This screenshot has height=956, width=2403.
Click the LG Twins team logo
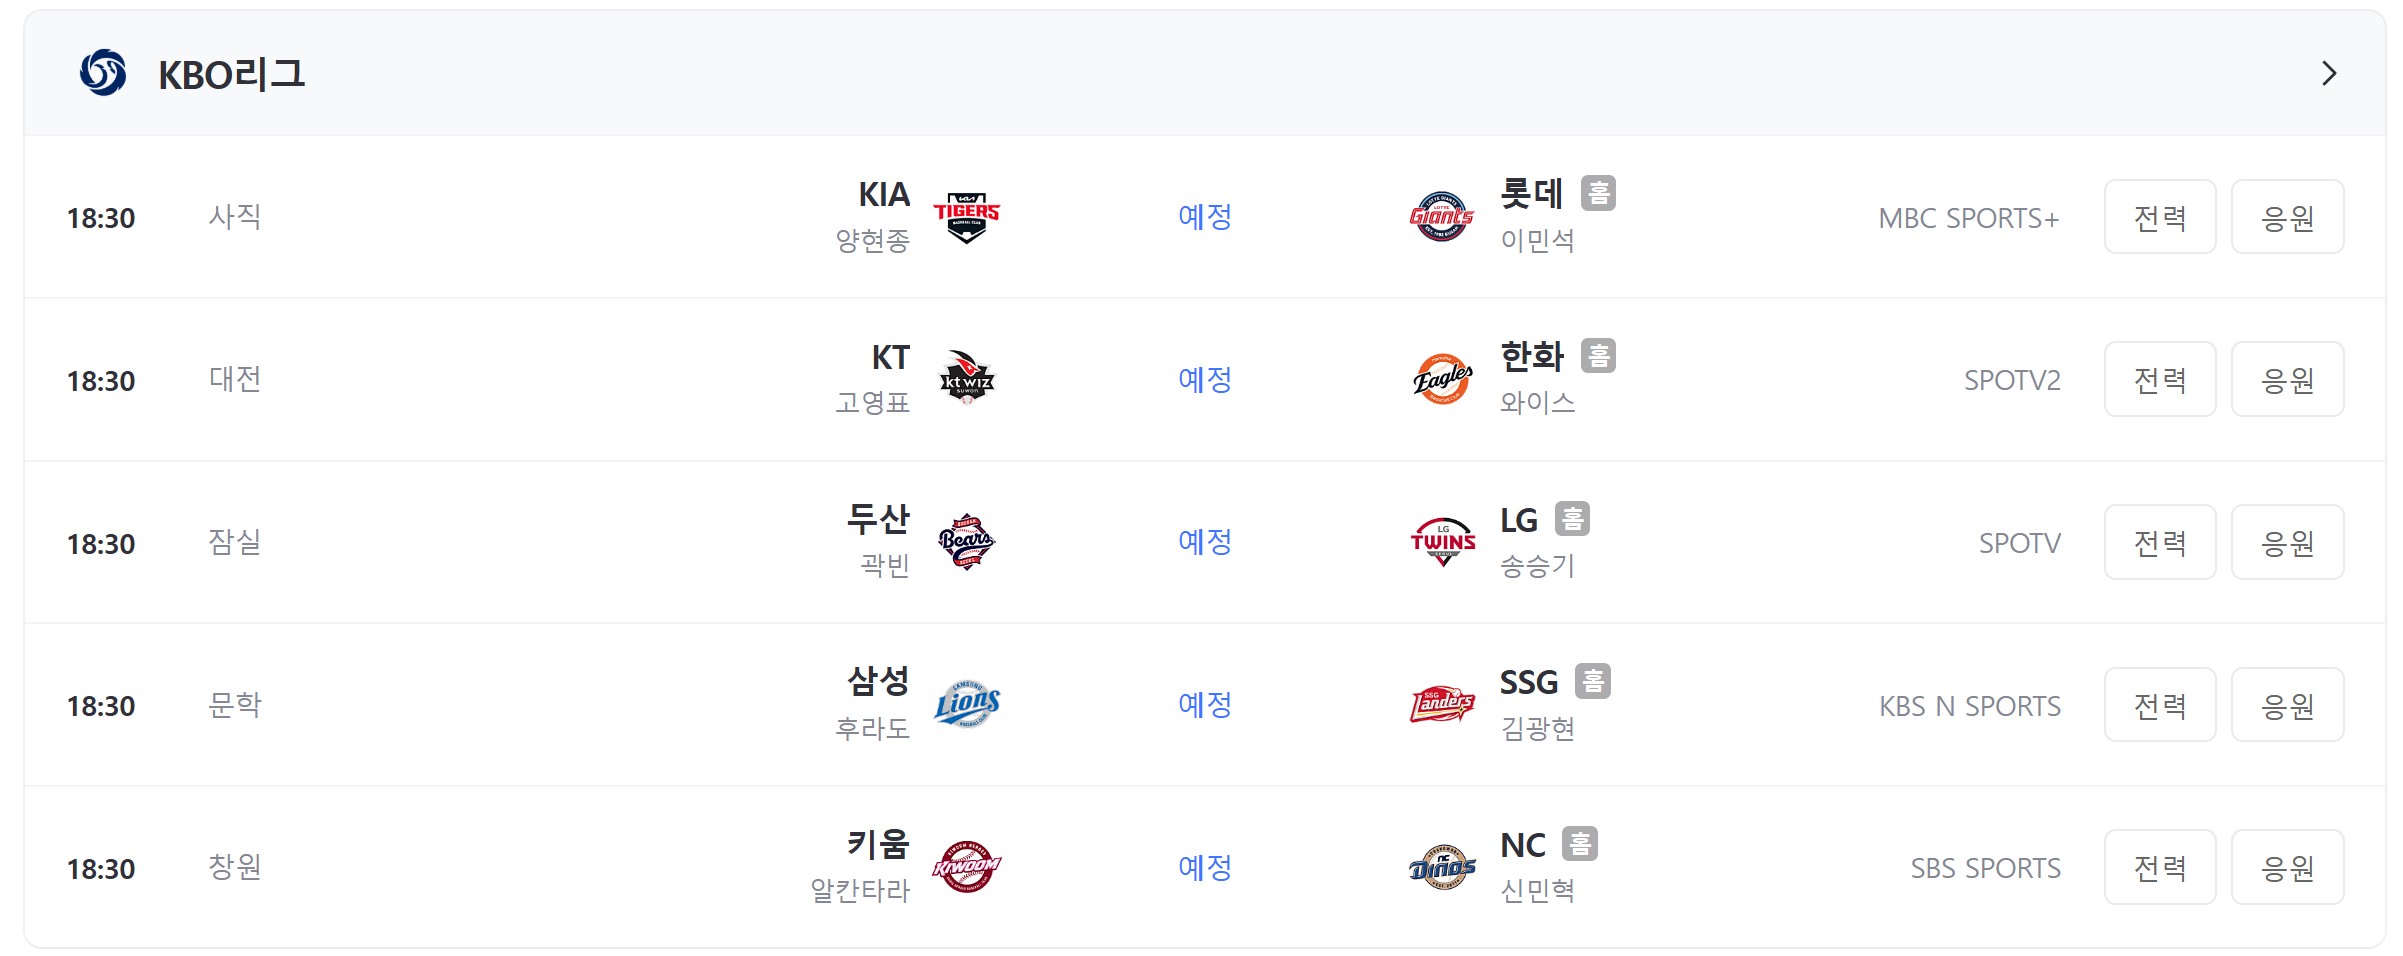[x=1442, y=542]
